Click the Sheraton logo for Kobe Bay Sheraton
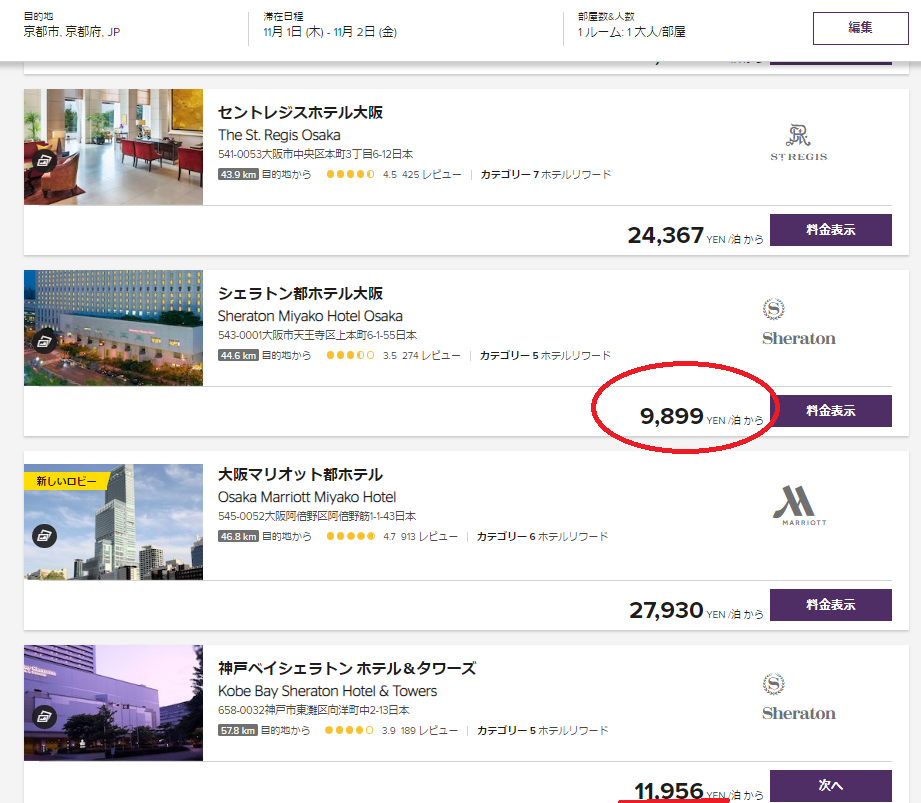 (x=798, y=697)
